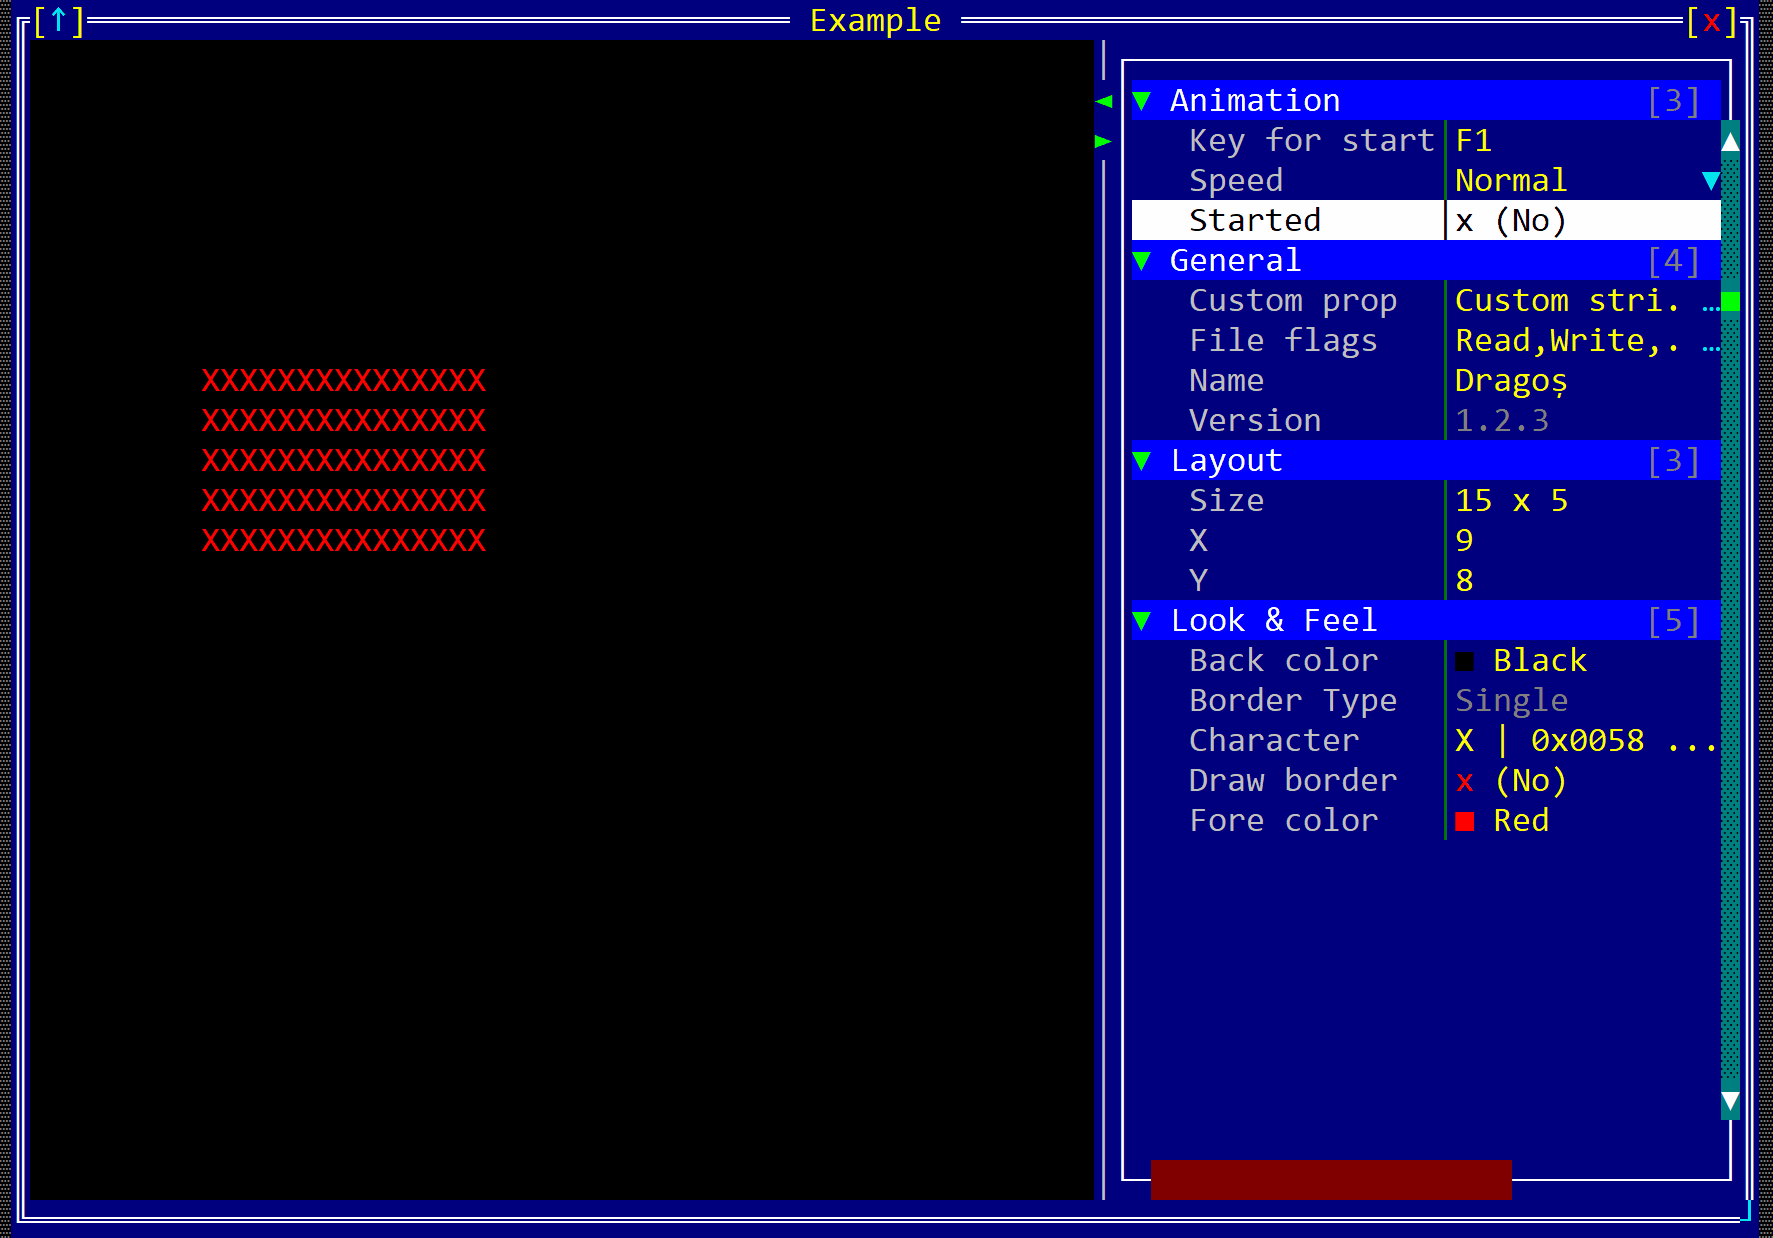Click the 15 x 5 size value

(x=1511, y=501)
